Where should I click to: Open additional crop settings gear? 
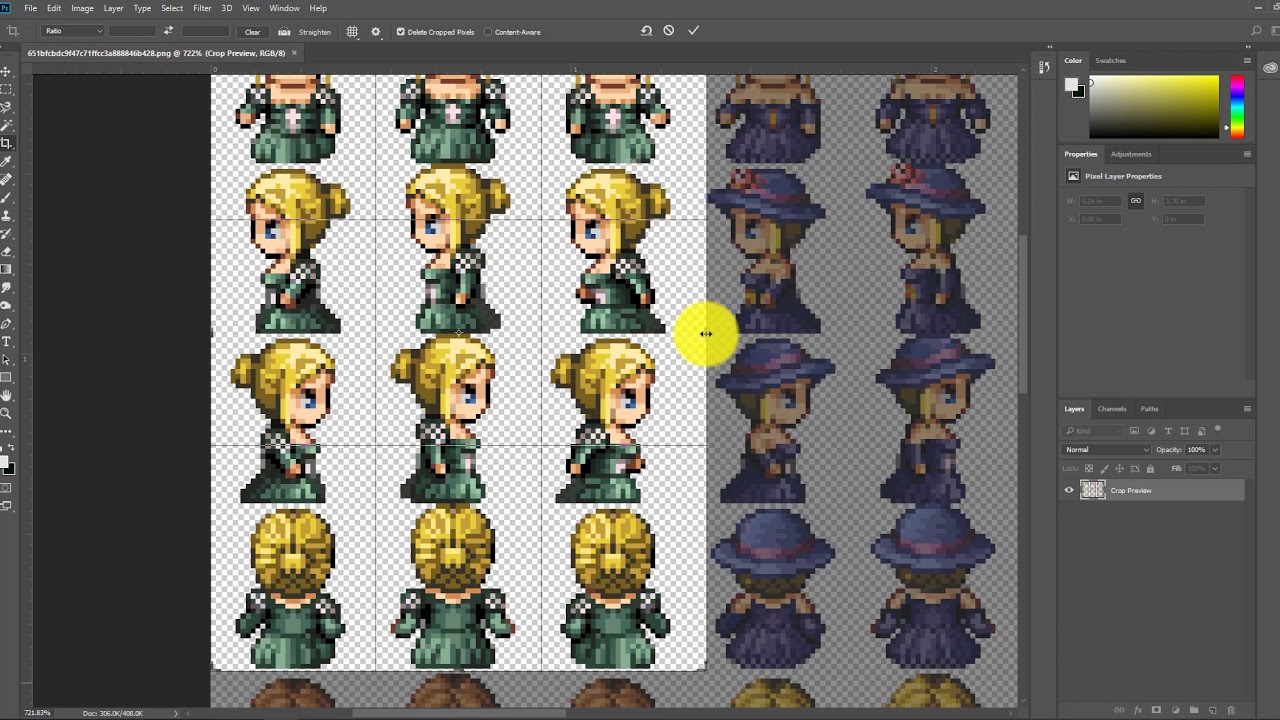pos(376,32)
